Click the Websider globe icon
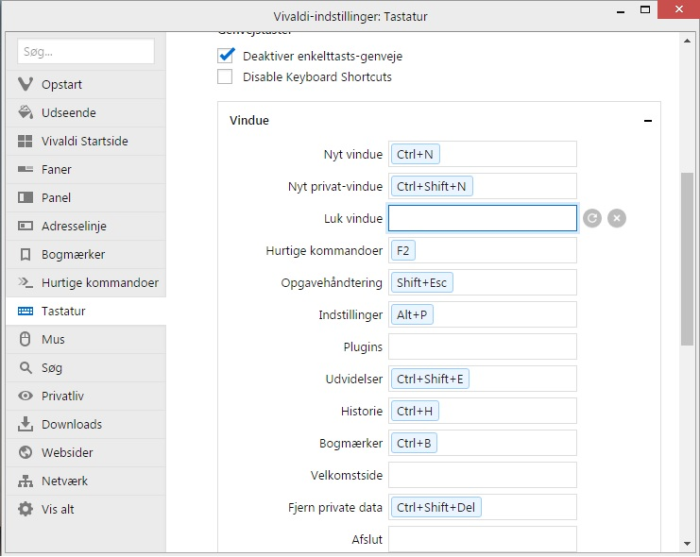Image resolution: width=700 pixels, height=557 pixels. click(x=25, y=453)
